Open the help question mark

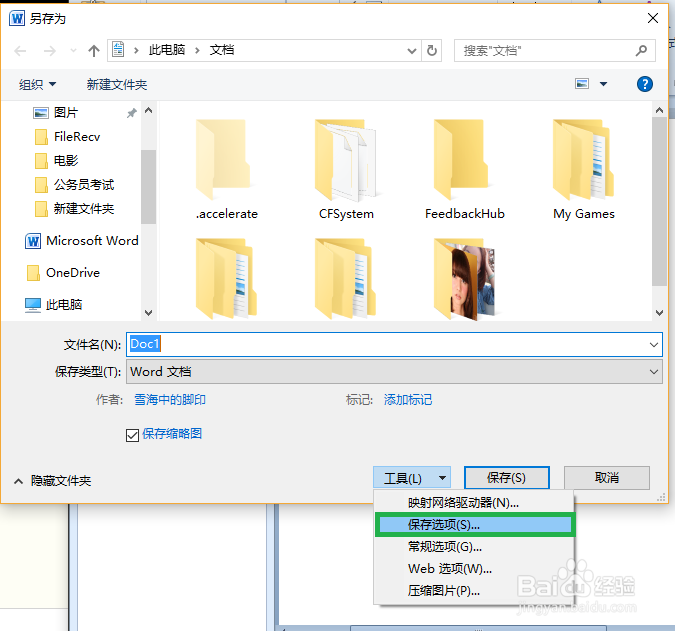(x=644, y=84)
